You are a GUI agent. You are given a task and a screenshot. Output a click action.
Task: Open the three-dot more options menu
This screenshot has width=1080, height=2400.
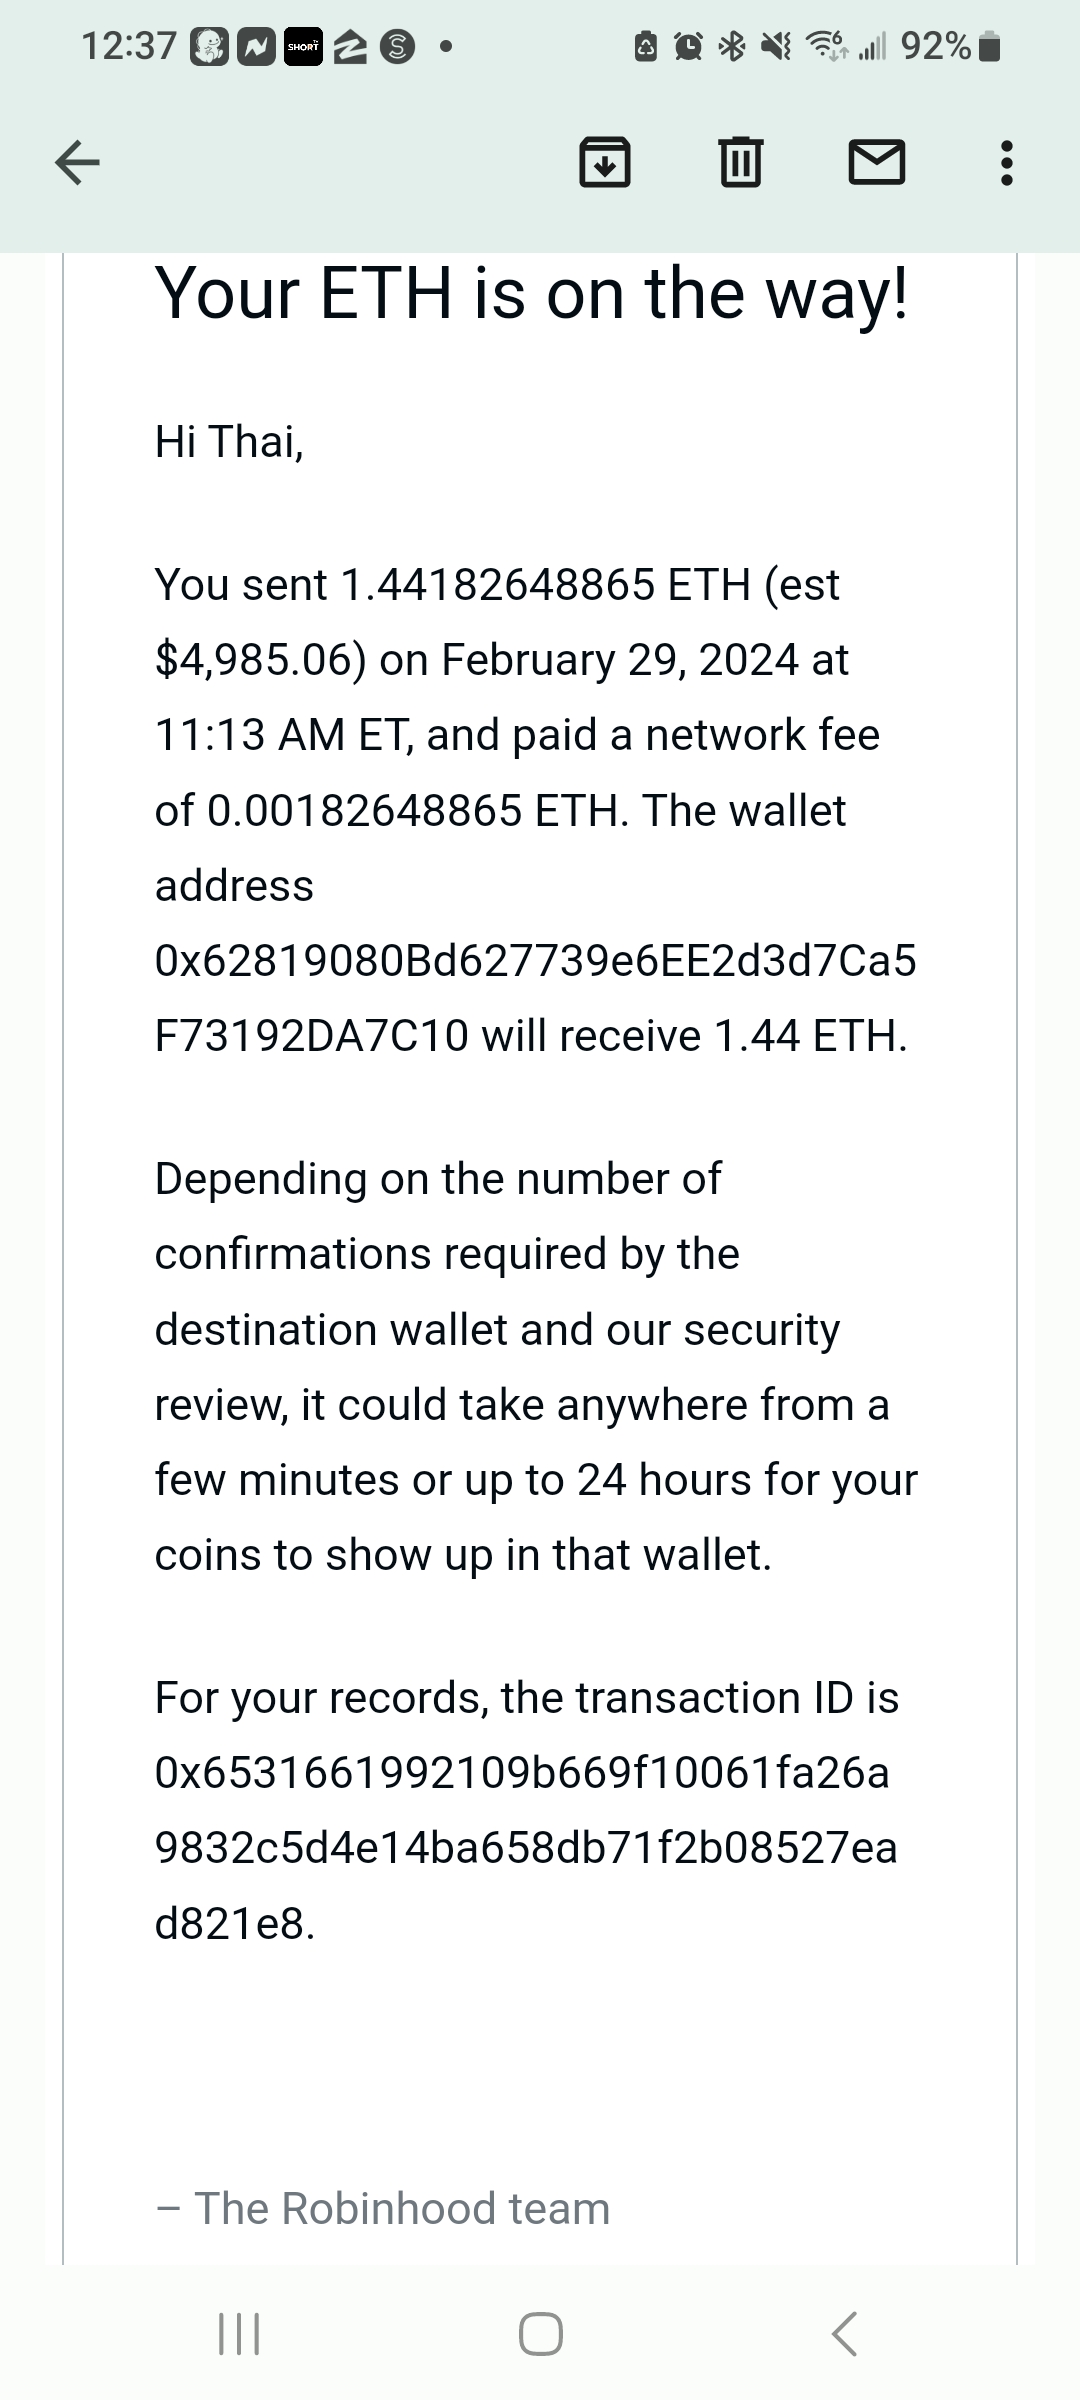(x=1006, y=162)
